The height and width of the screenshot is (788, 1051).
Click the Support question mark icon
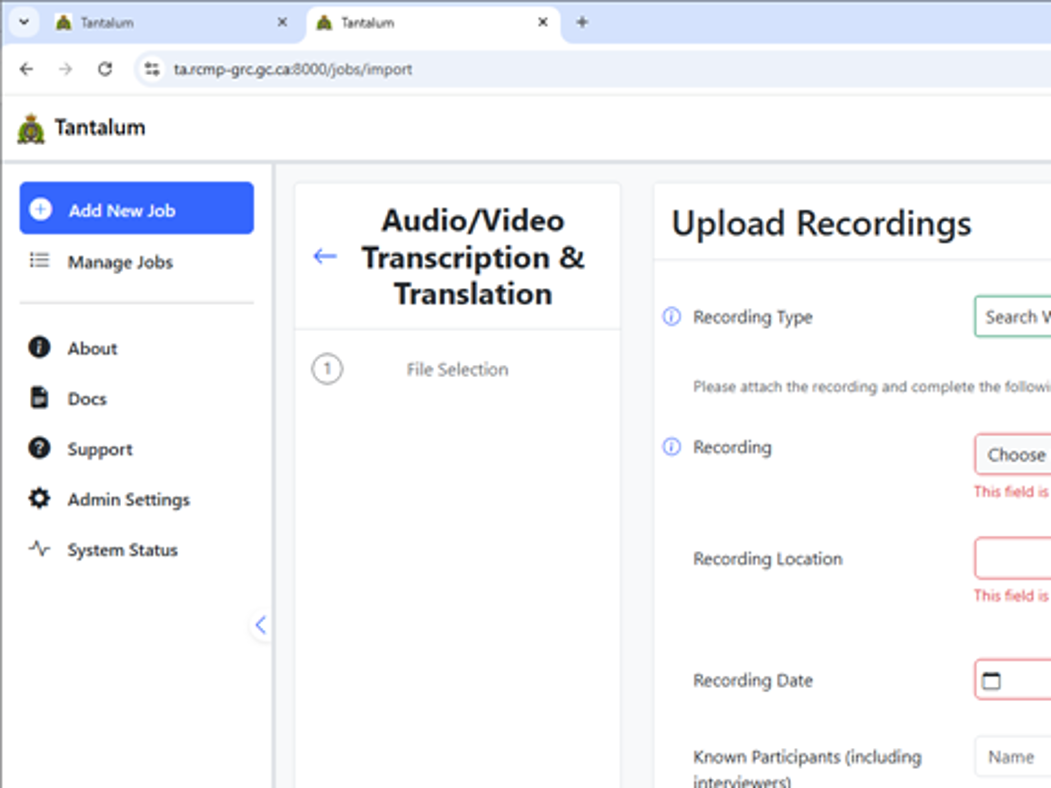click(x=39, y=448)
